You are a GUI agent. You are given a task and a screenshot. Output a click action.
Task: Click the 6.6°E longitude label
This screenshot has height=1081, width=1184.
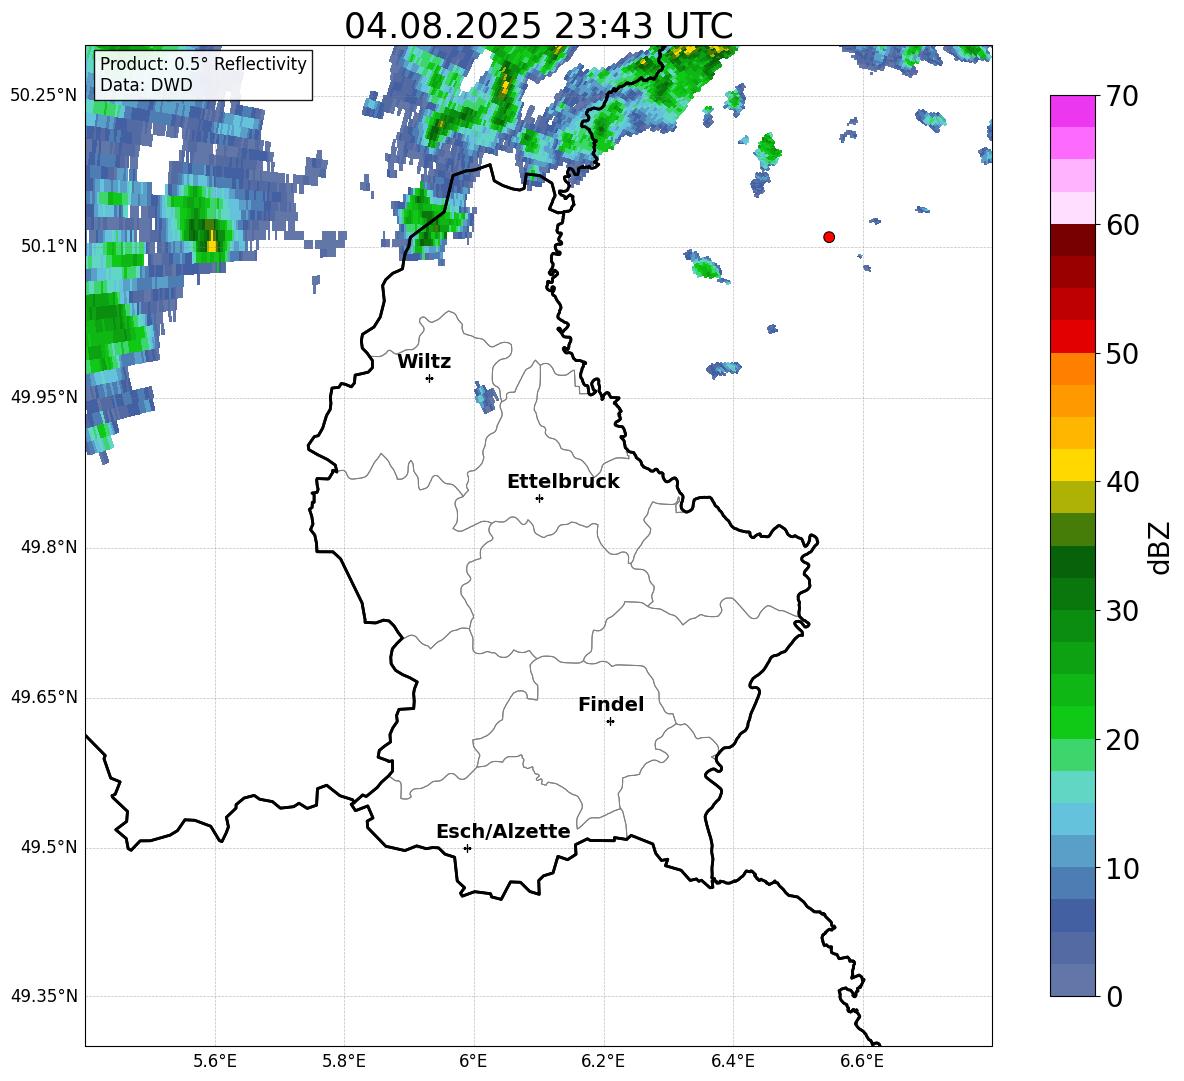862,1061
